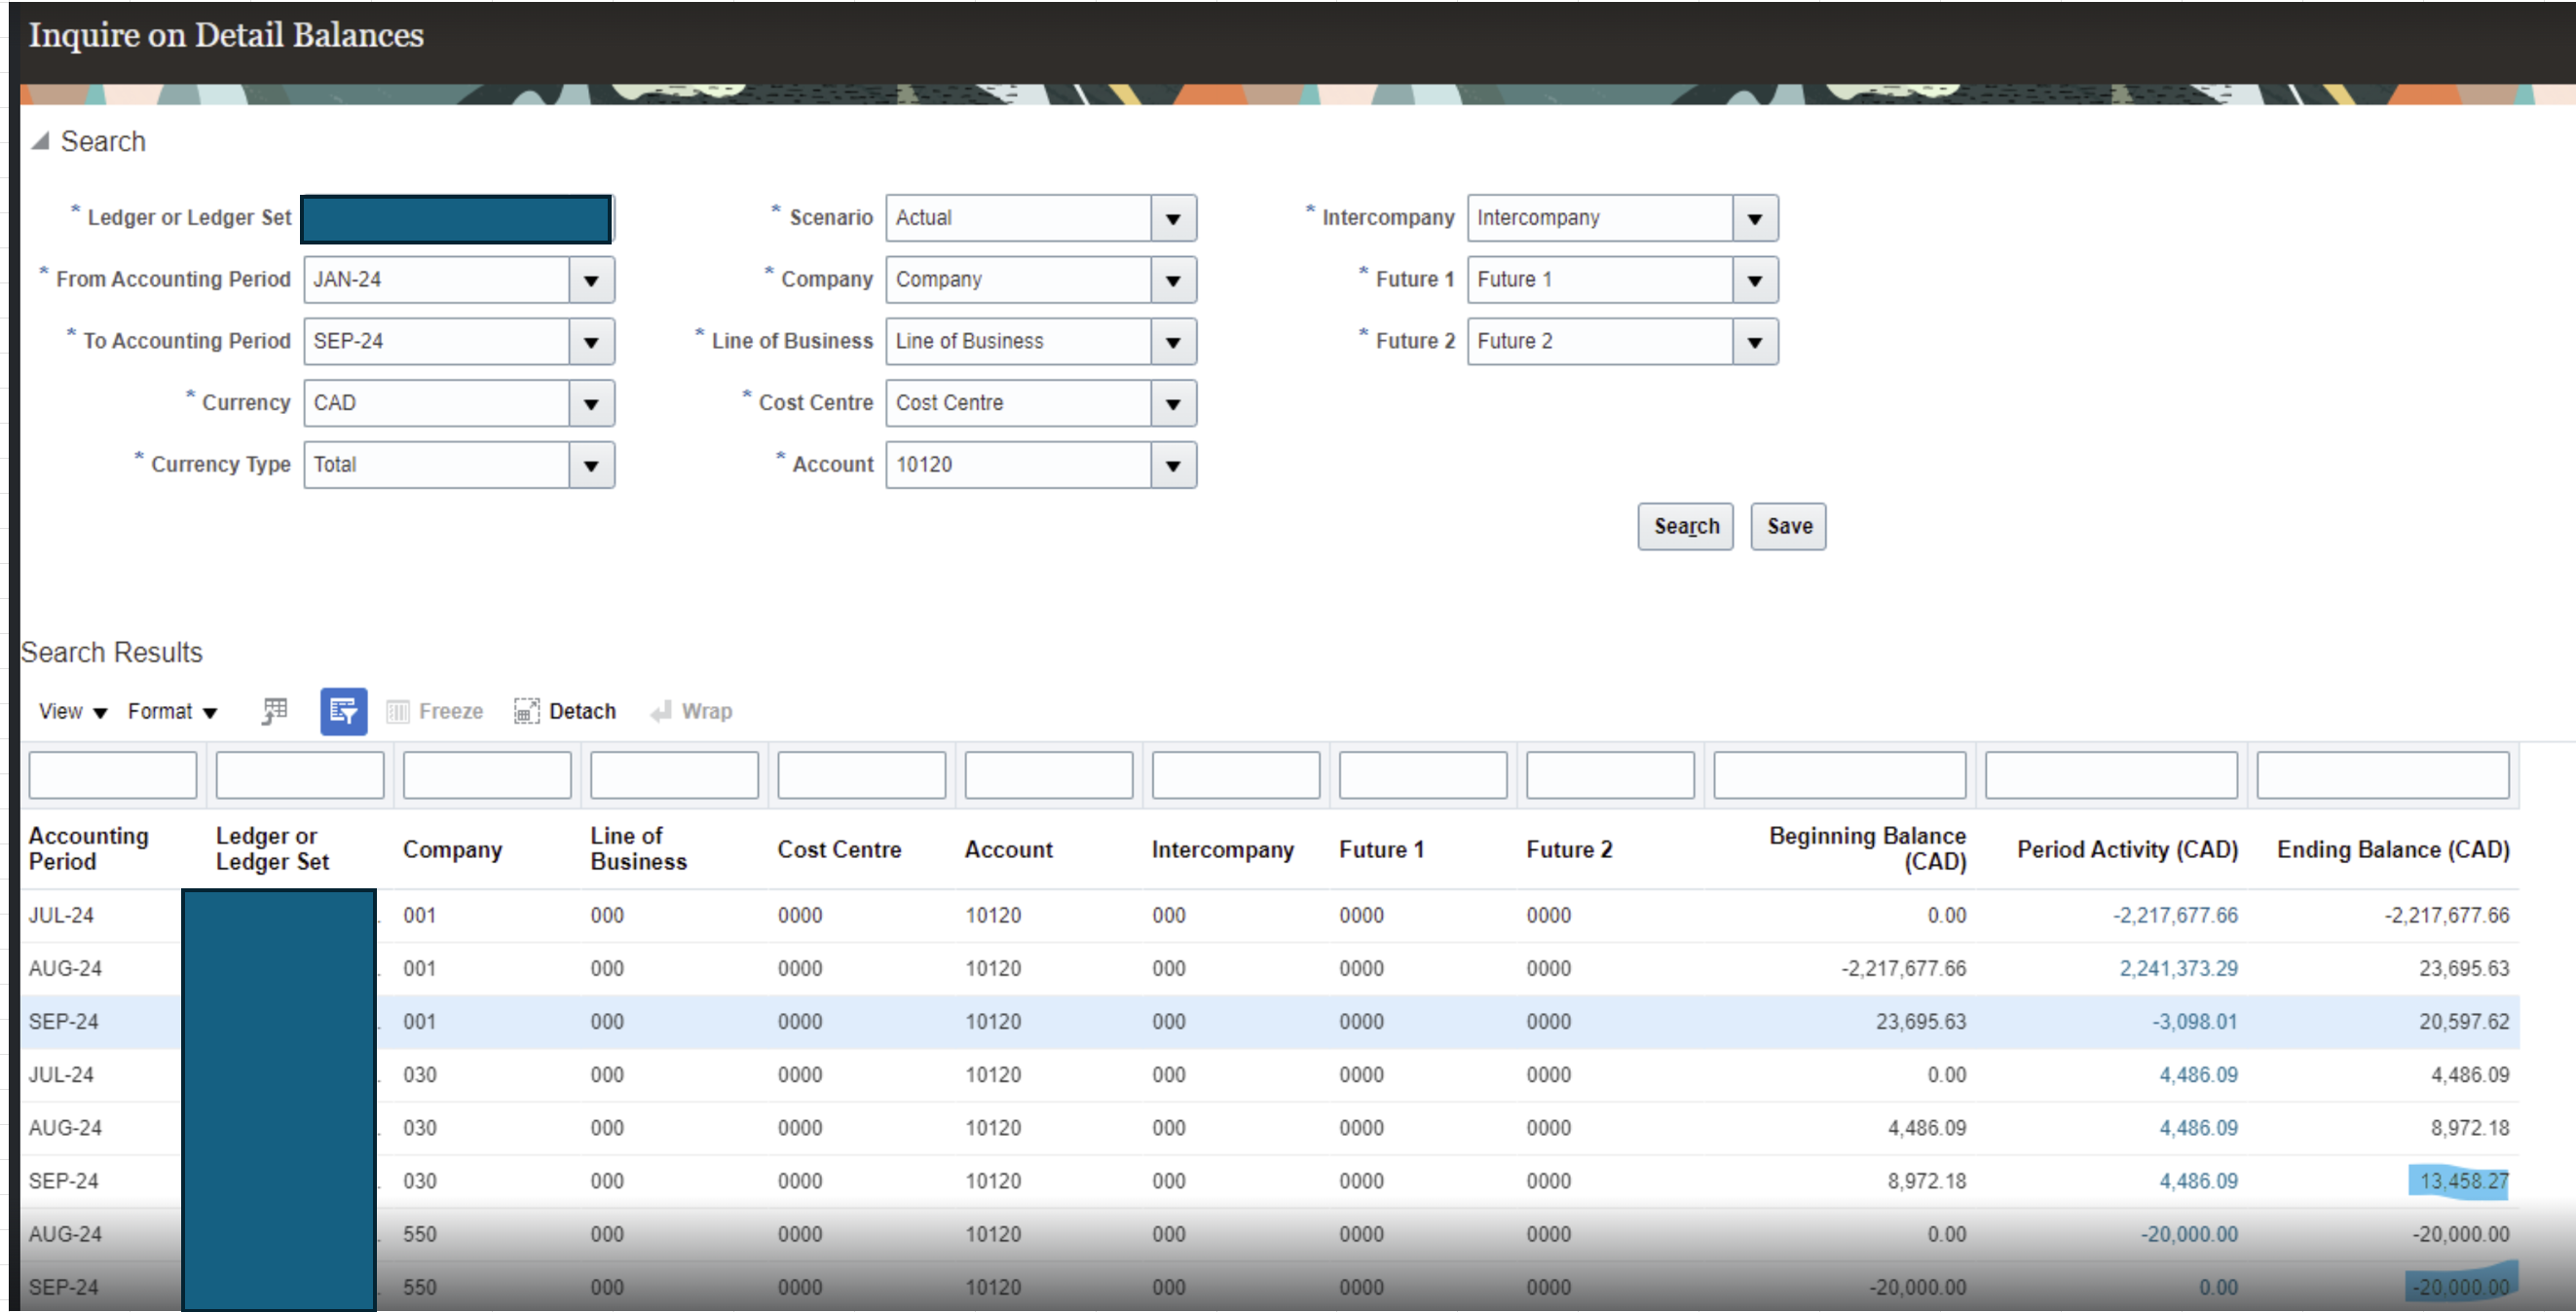Open period activity link -2,217,677.66

tap(2175, 915)
